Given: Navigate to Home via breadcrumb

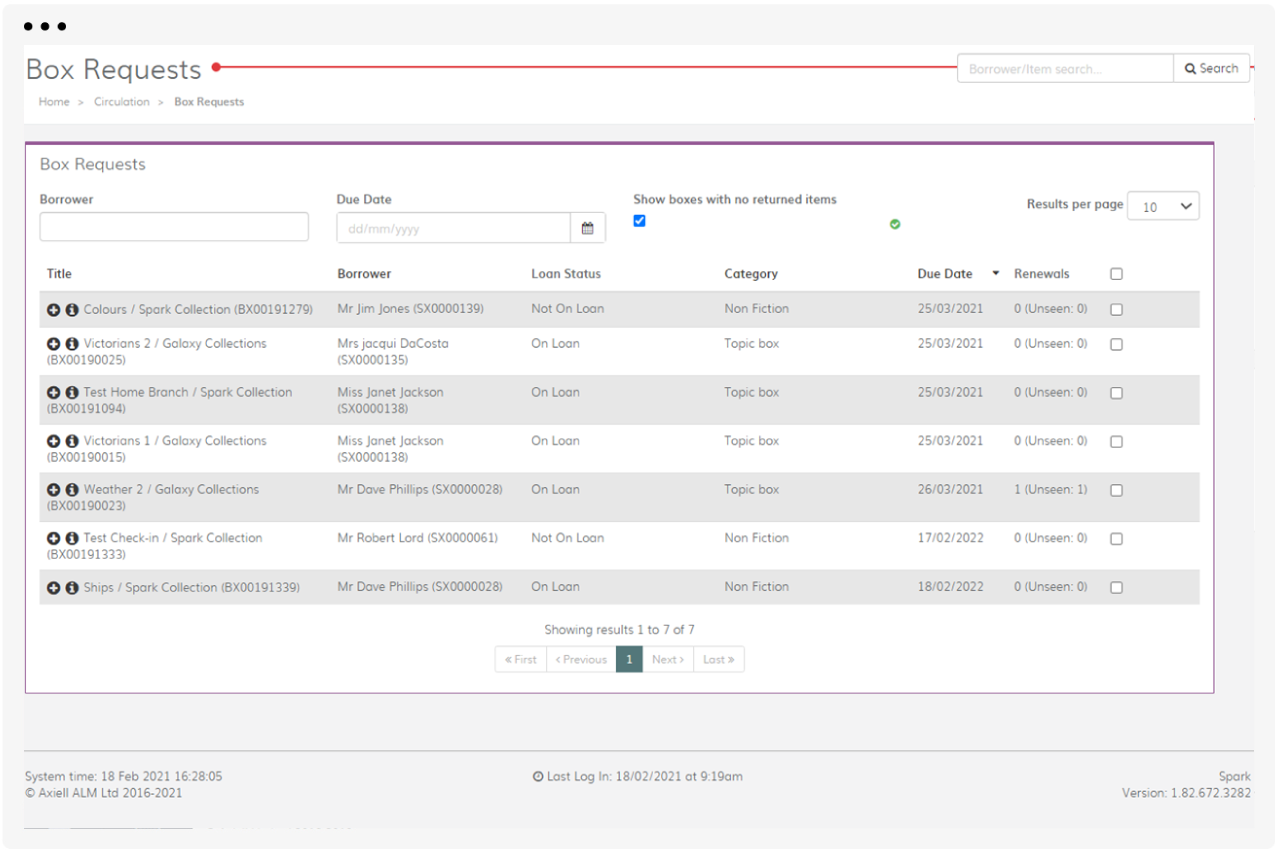Looking at the screenshot, I should [x=54, y=102].
